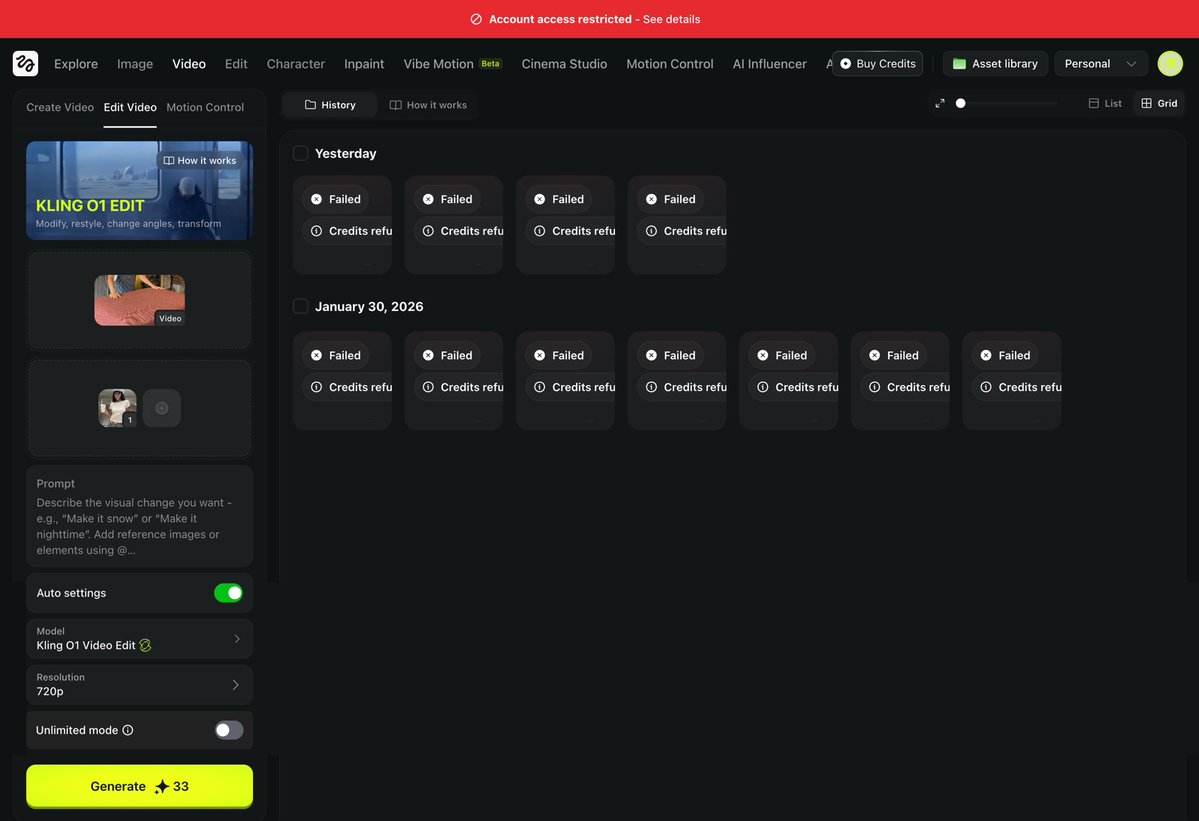
Task: Open the user avatar icon
Action: coord(1169,63)
